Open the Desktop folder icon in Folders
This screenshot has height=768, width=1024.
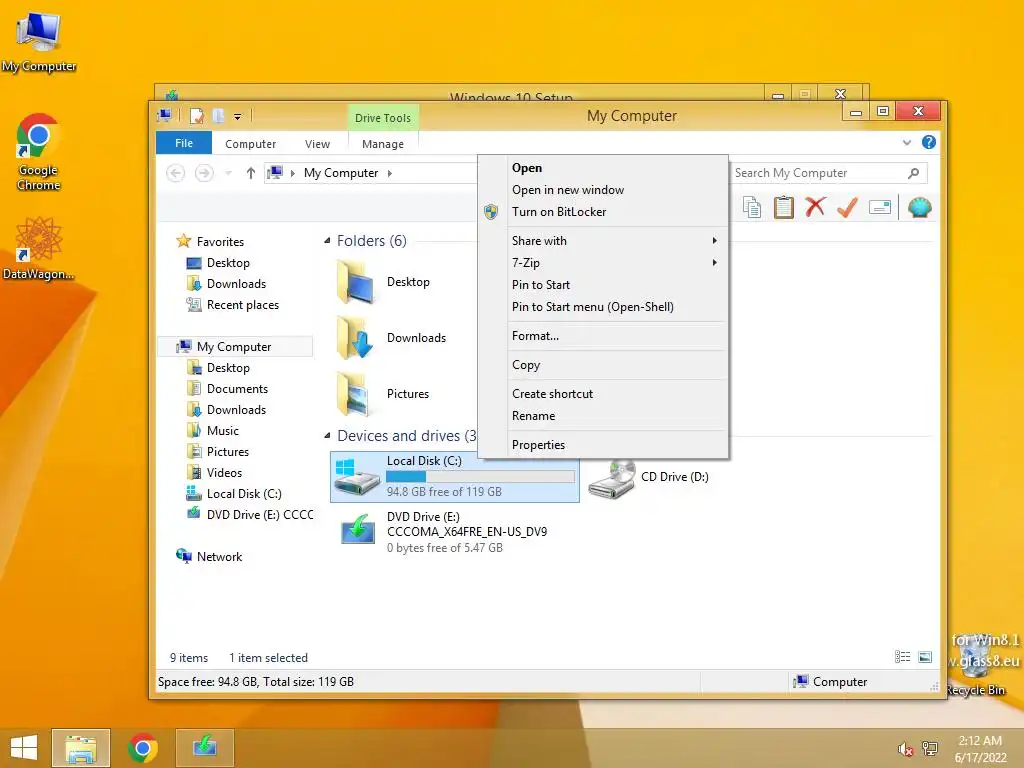(x=357, y=282)
